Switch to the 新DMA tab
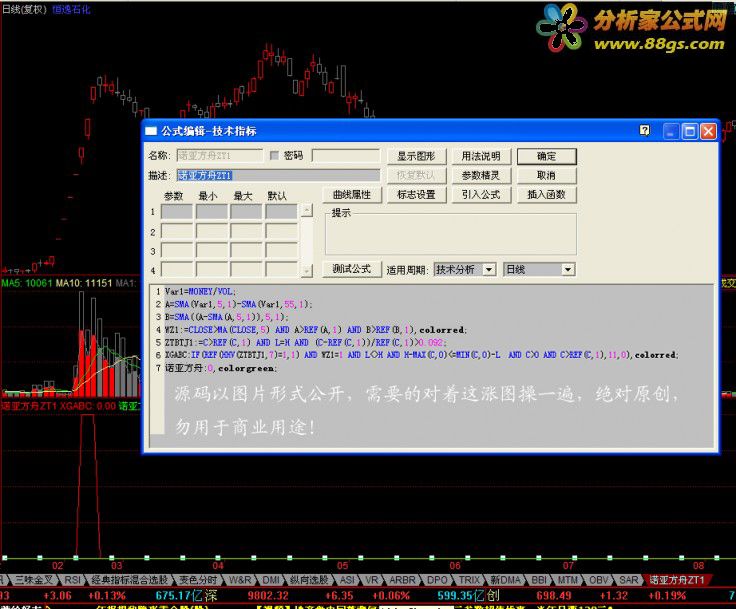This screenshot has width=736, height=609. pos(506,580)
